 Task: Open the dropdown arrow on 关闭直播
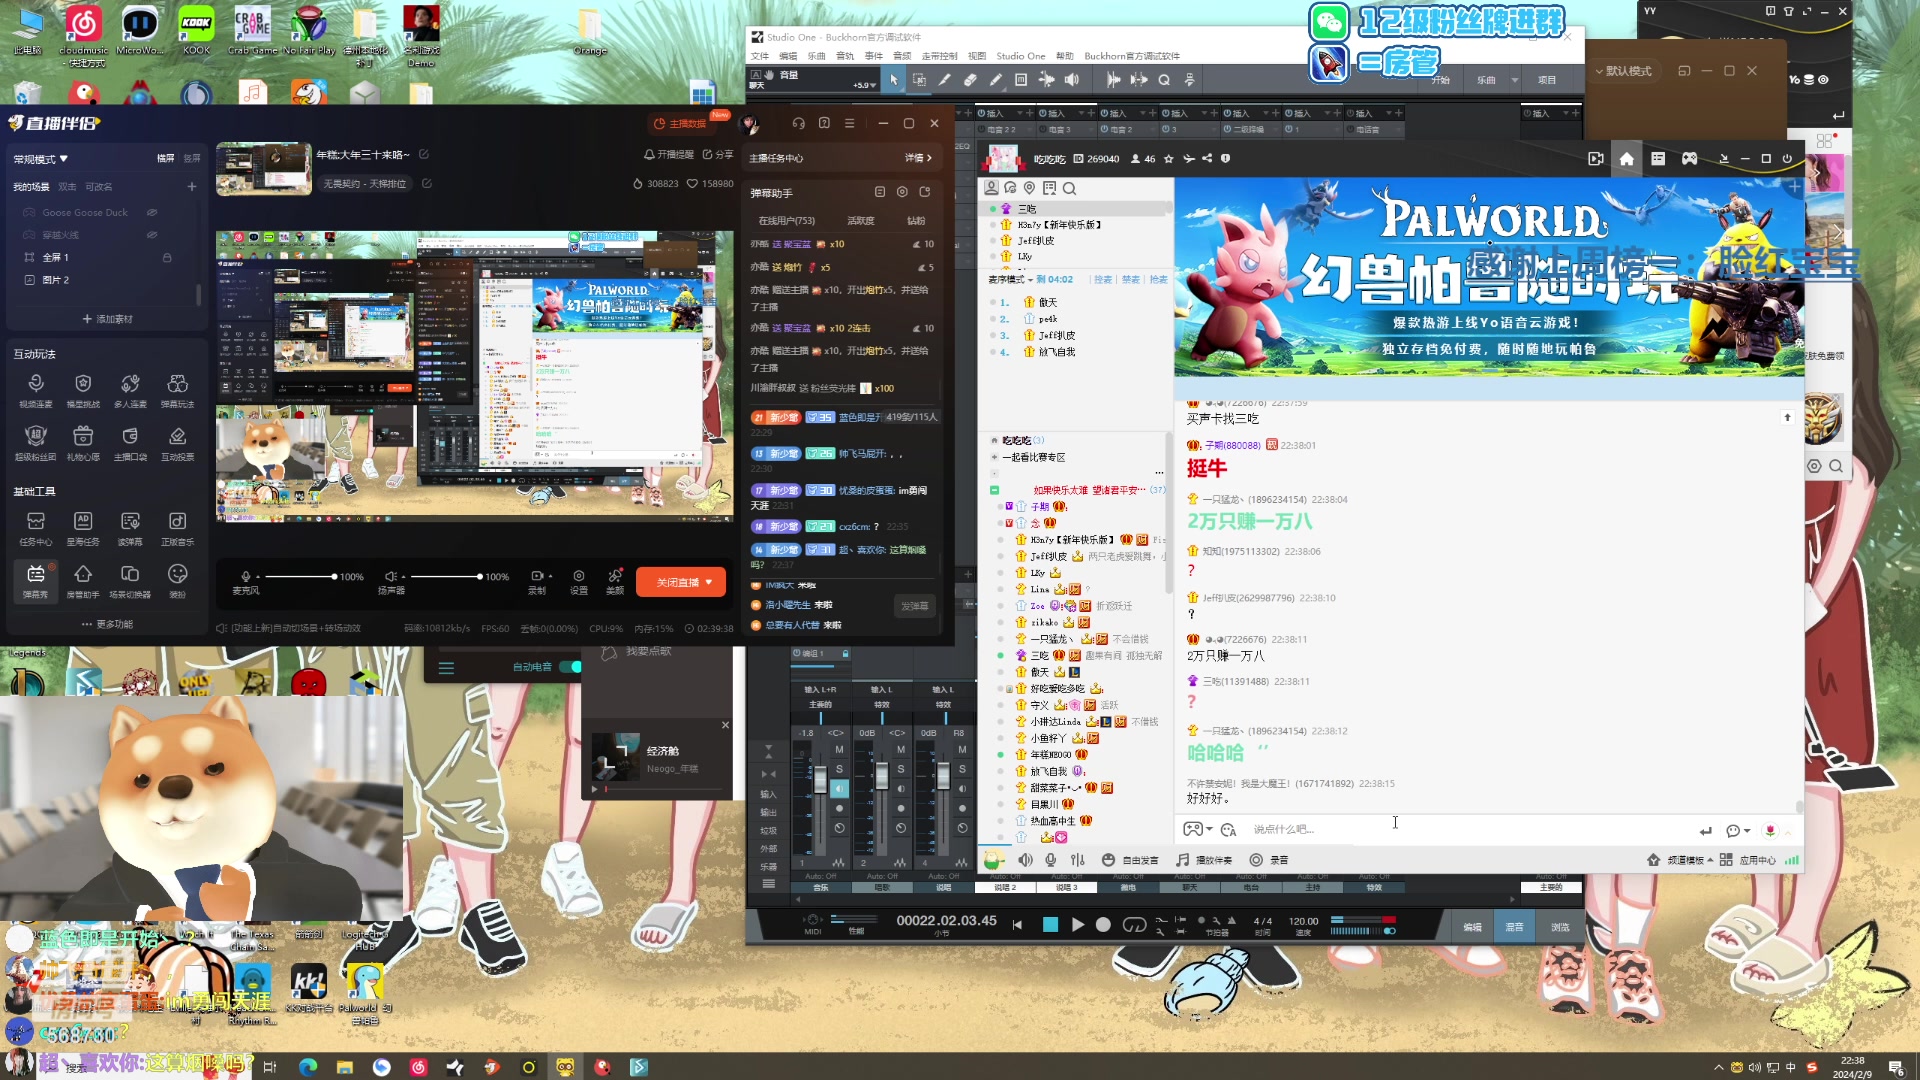709,583
